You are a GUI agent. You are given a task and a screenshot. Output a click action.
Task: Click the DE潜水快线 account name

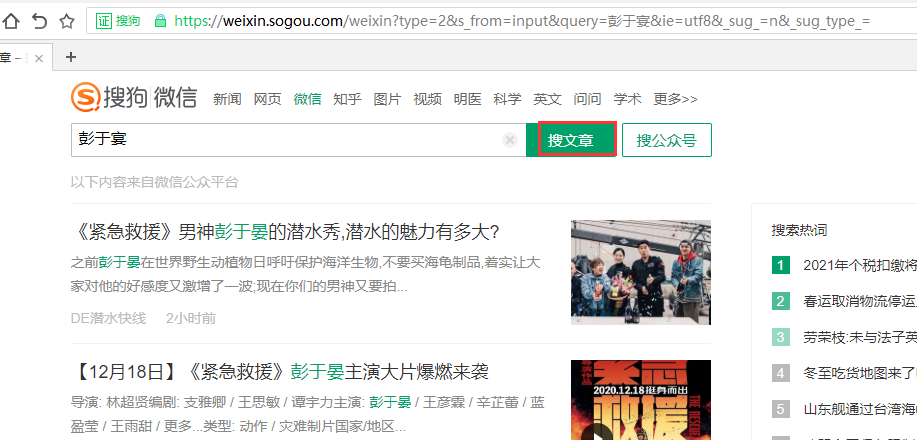108,318
